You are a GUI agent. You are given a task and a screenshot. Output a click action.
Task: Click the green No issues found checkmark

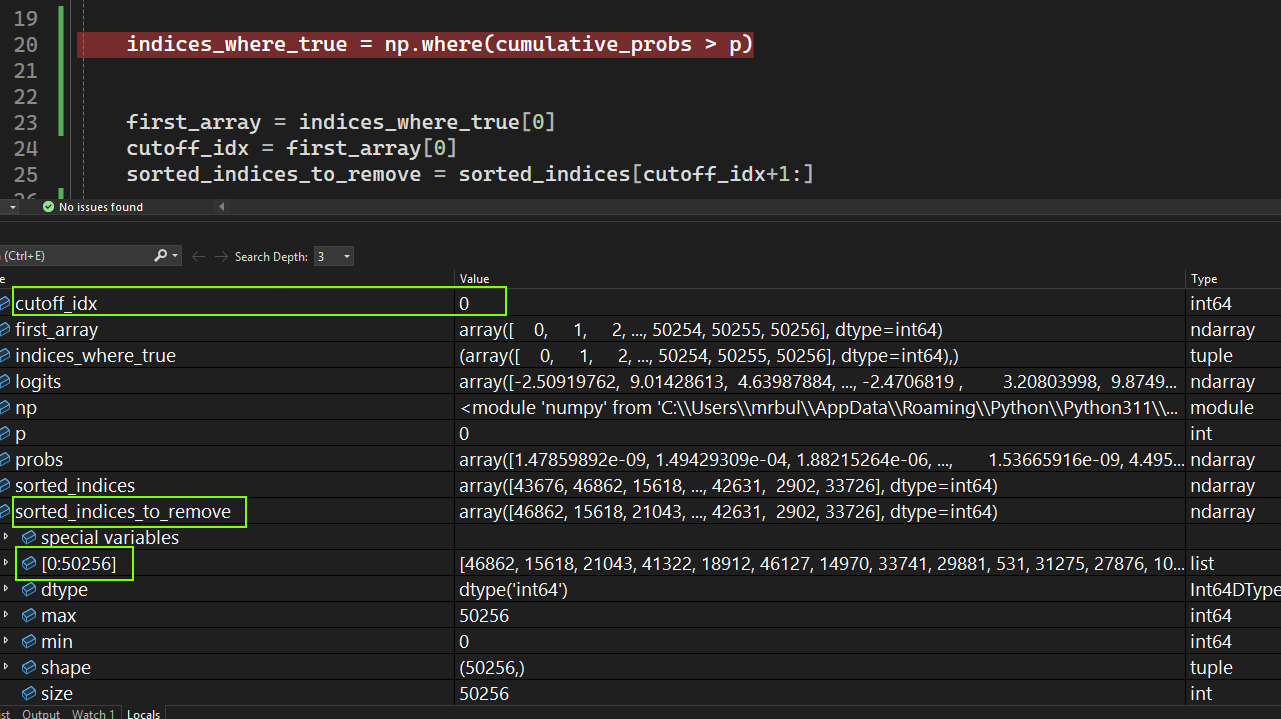(x=48, y=207)
